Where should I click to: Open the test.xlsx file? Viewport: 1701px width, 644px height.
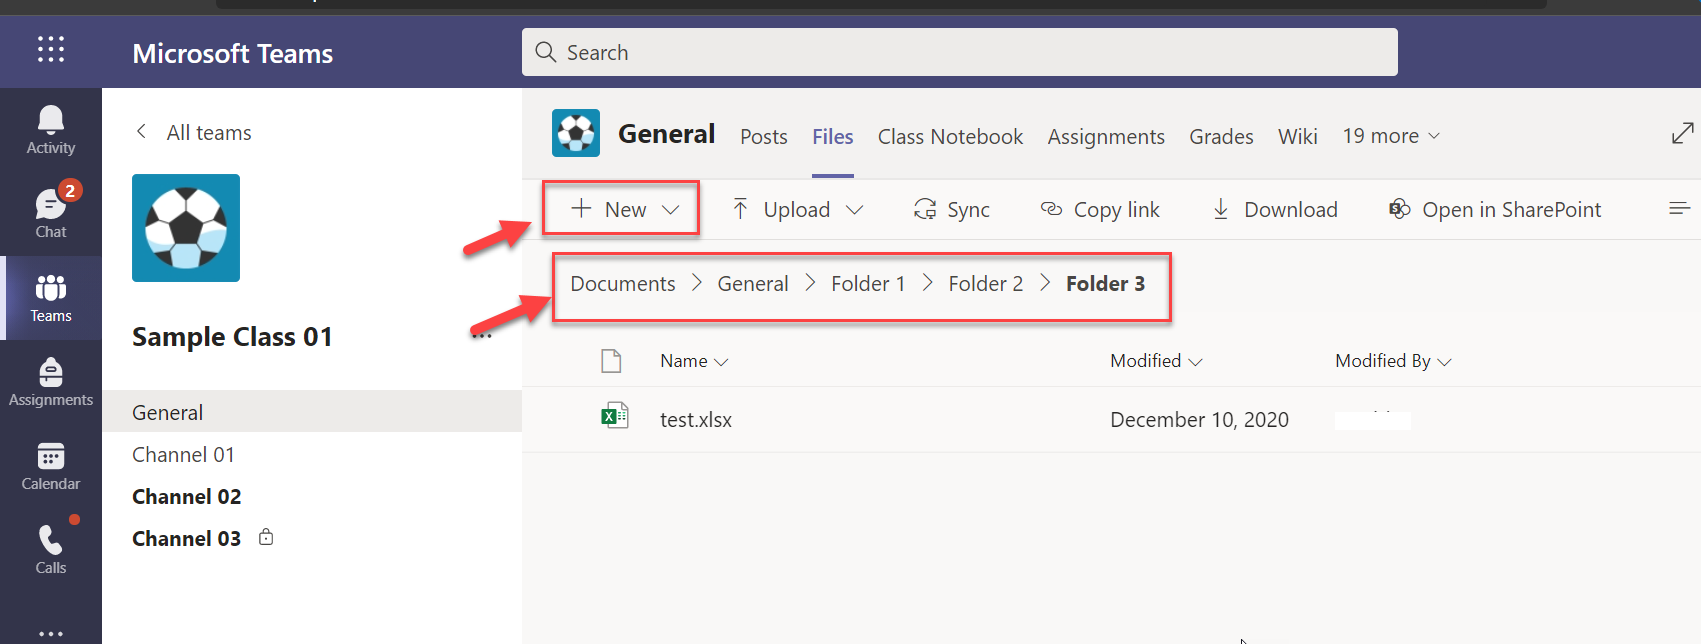pos(696,420)
